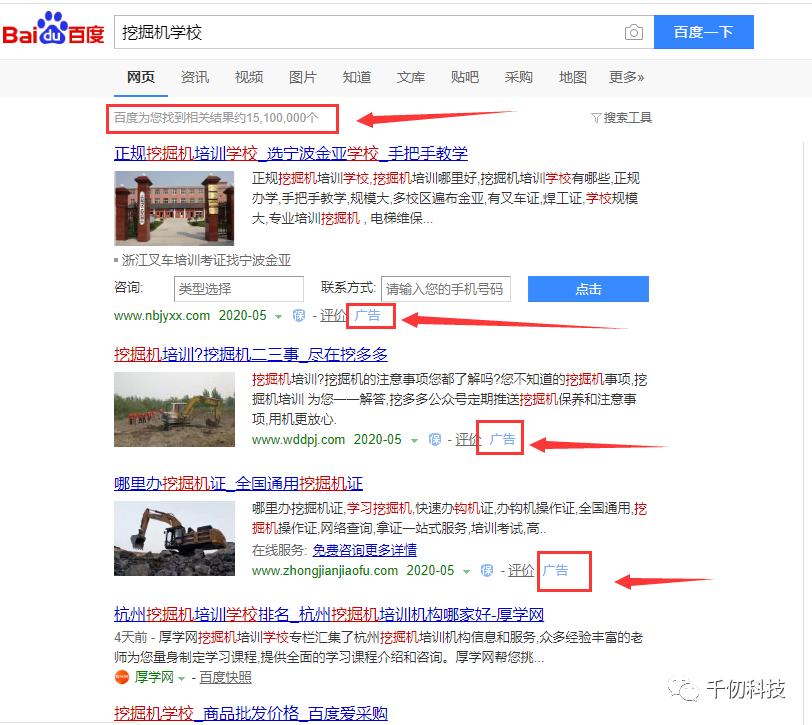Click the 保 badge near www.zhongjianjiaofu.com
This screenshot has width=812, height=725.
click(x=485, y=570)
